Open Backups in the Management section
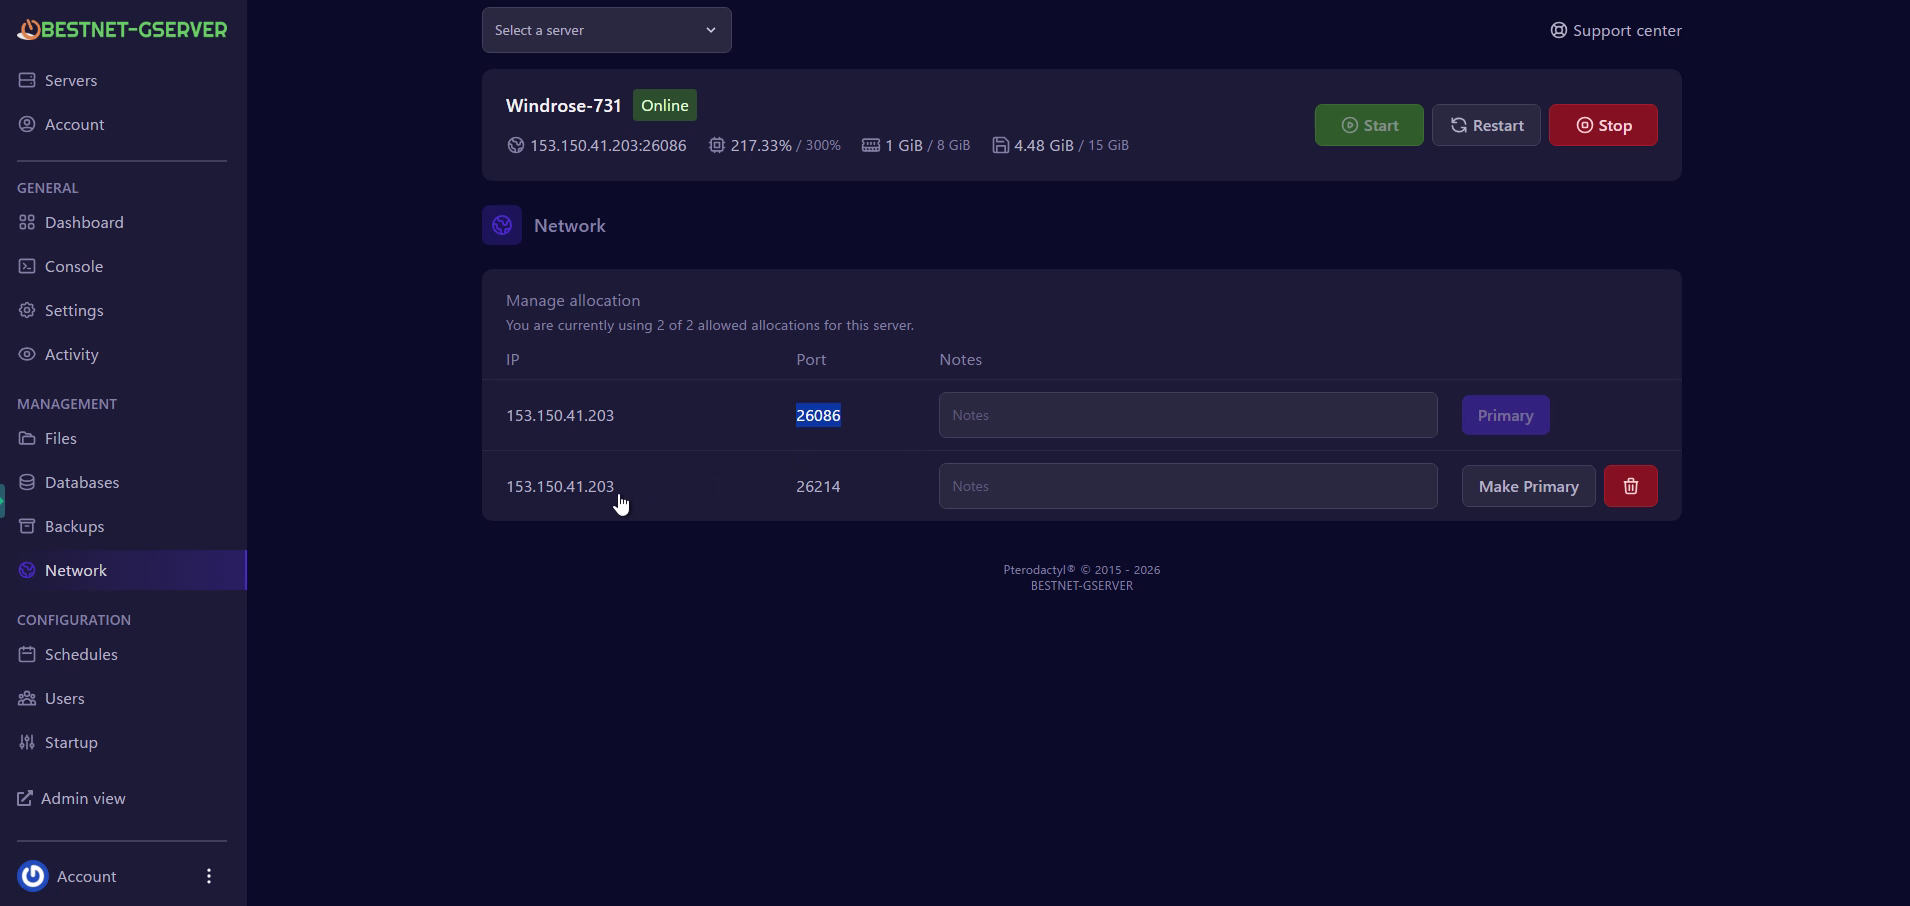Viewport: 1910px width, 906px height. click(74, 526)
